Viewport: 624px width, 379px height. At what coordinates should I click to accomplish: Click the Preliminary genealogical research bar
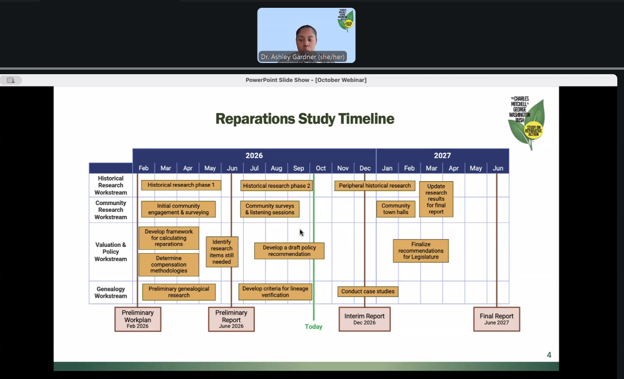pyautogui.click(x=179, y=292)
